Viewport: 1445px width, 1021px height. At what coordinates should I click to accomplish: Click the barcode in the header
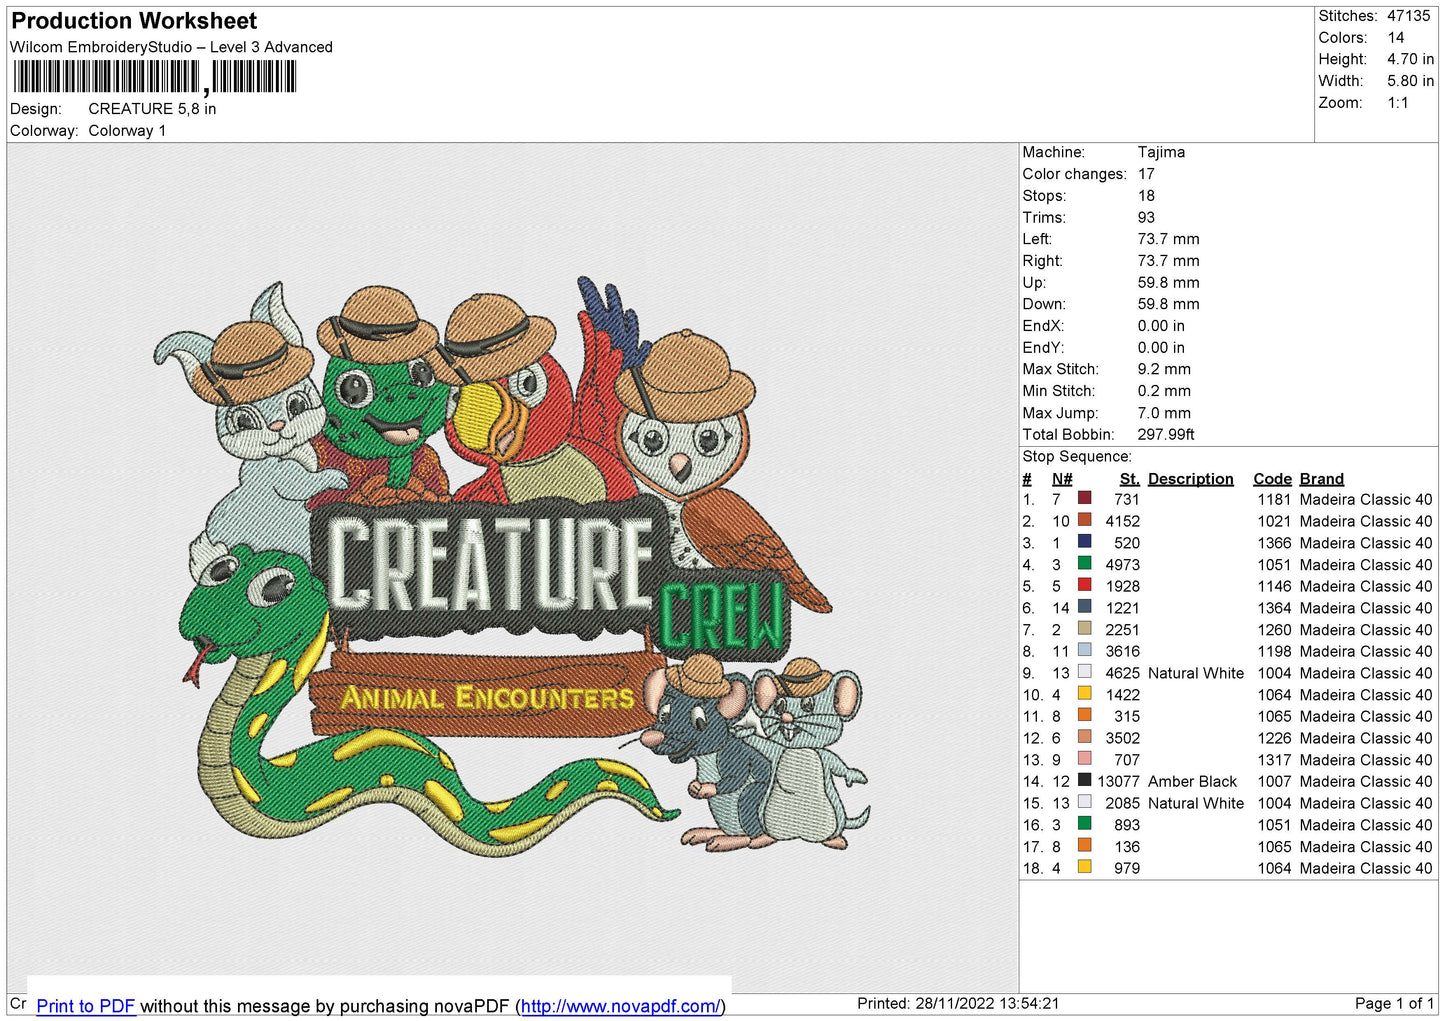click(x=155, y=77)
